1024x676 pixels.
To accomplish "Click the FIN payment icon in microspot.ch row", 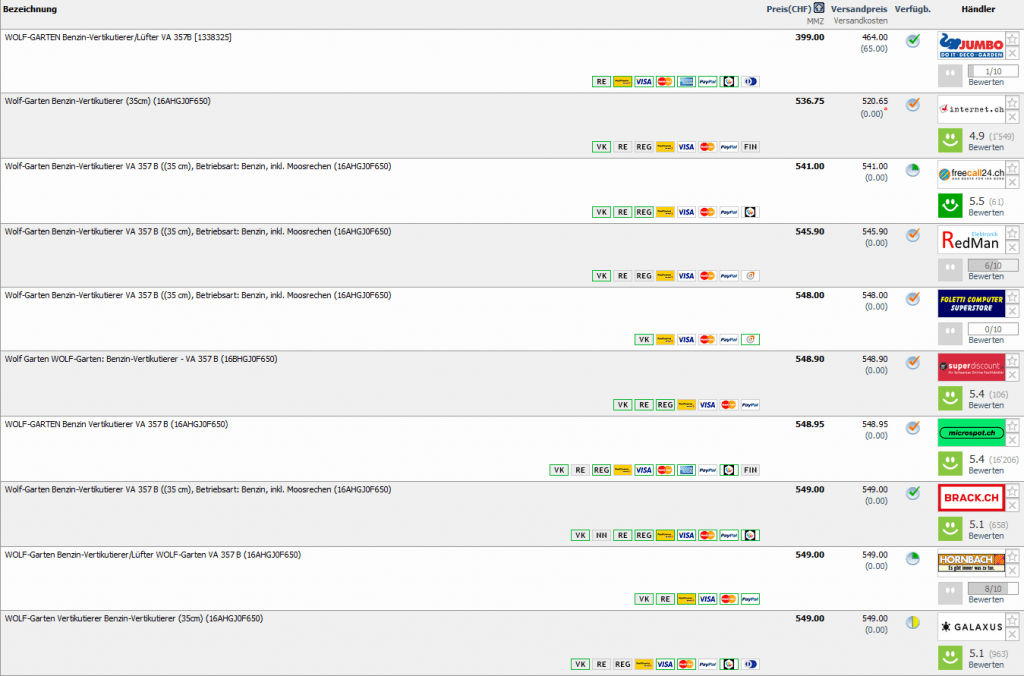I will [750, 470].
